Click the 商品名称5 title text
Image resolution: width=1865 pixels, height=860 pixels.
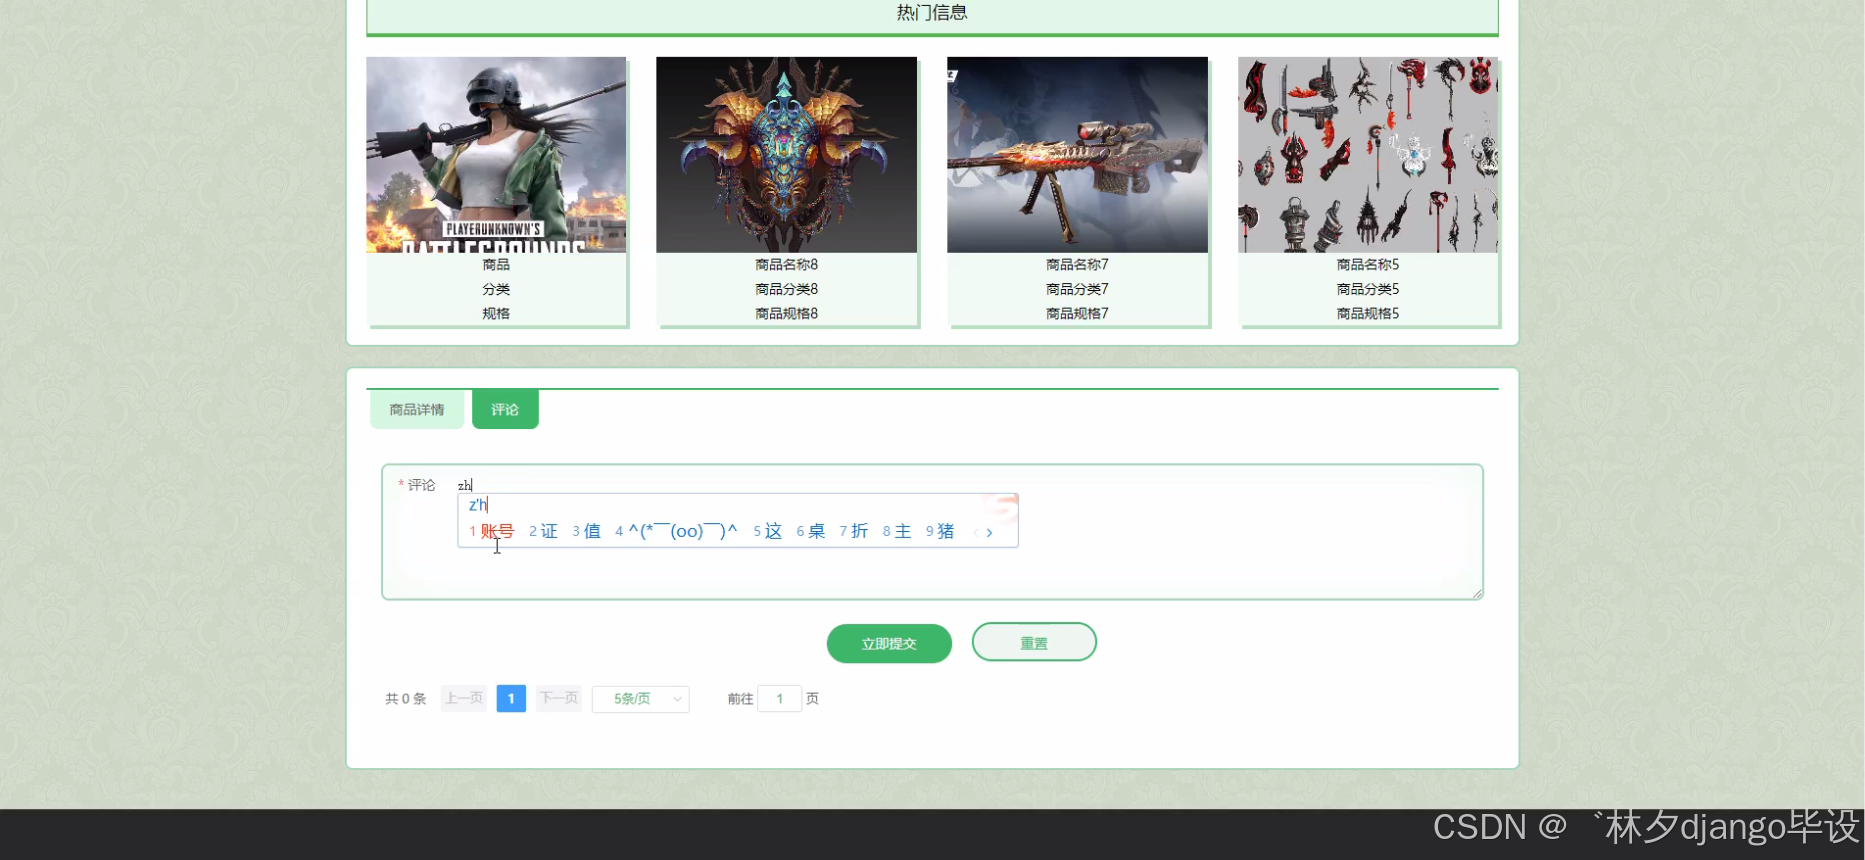click(1368, 265)
